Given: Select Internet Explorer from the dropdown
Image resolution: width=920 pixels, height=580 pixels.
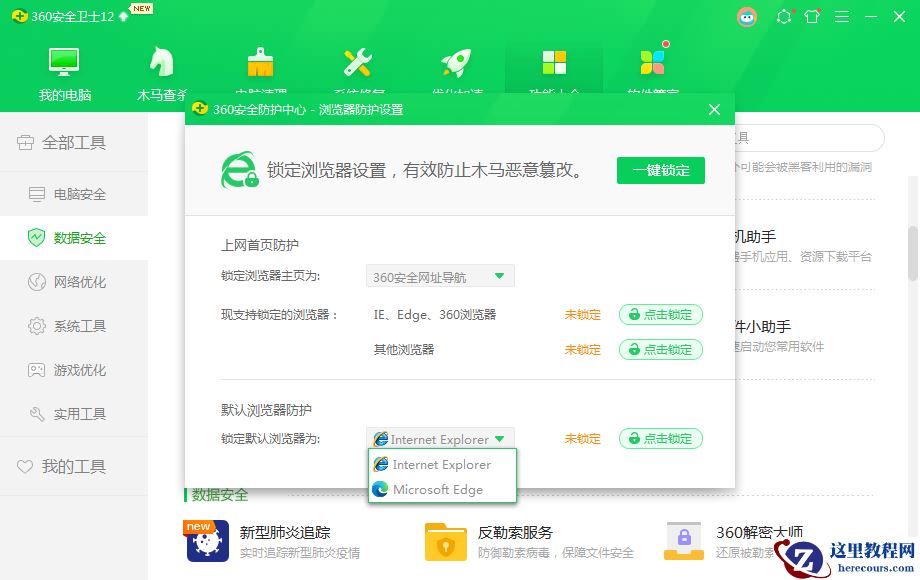Looking at the screenshot, I should (x=444, y=464).
